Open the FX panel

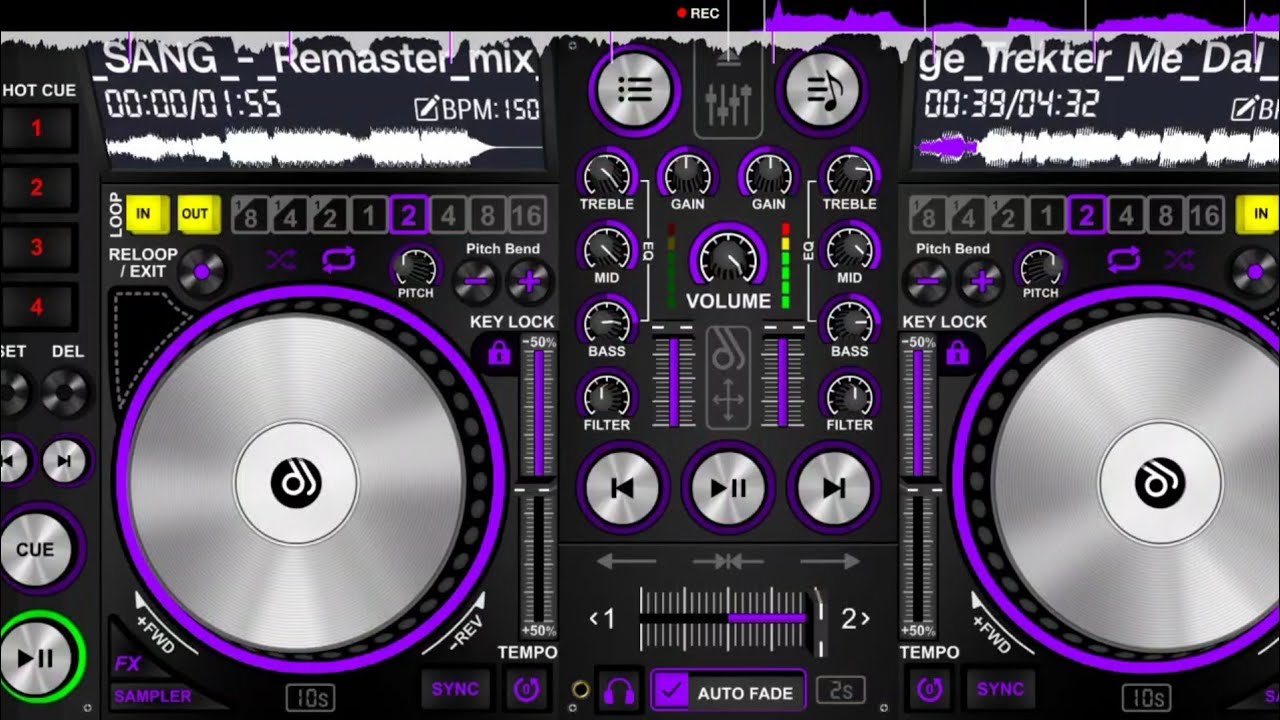tap(127, 663)
